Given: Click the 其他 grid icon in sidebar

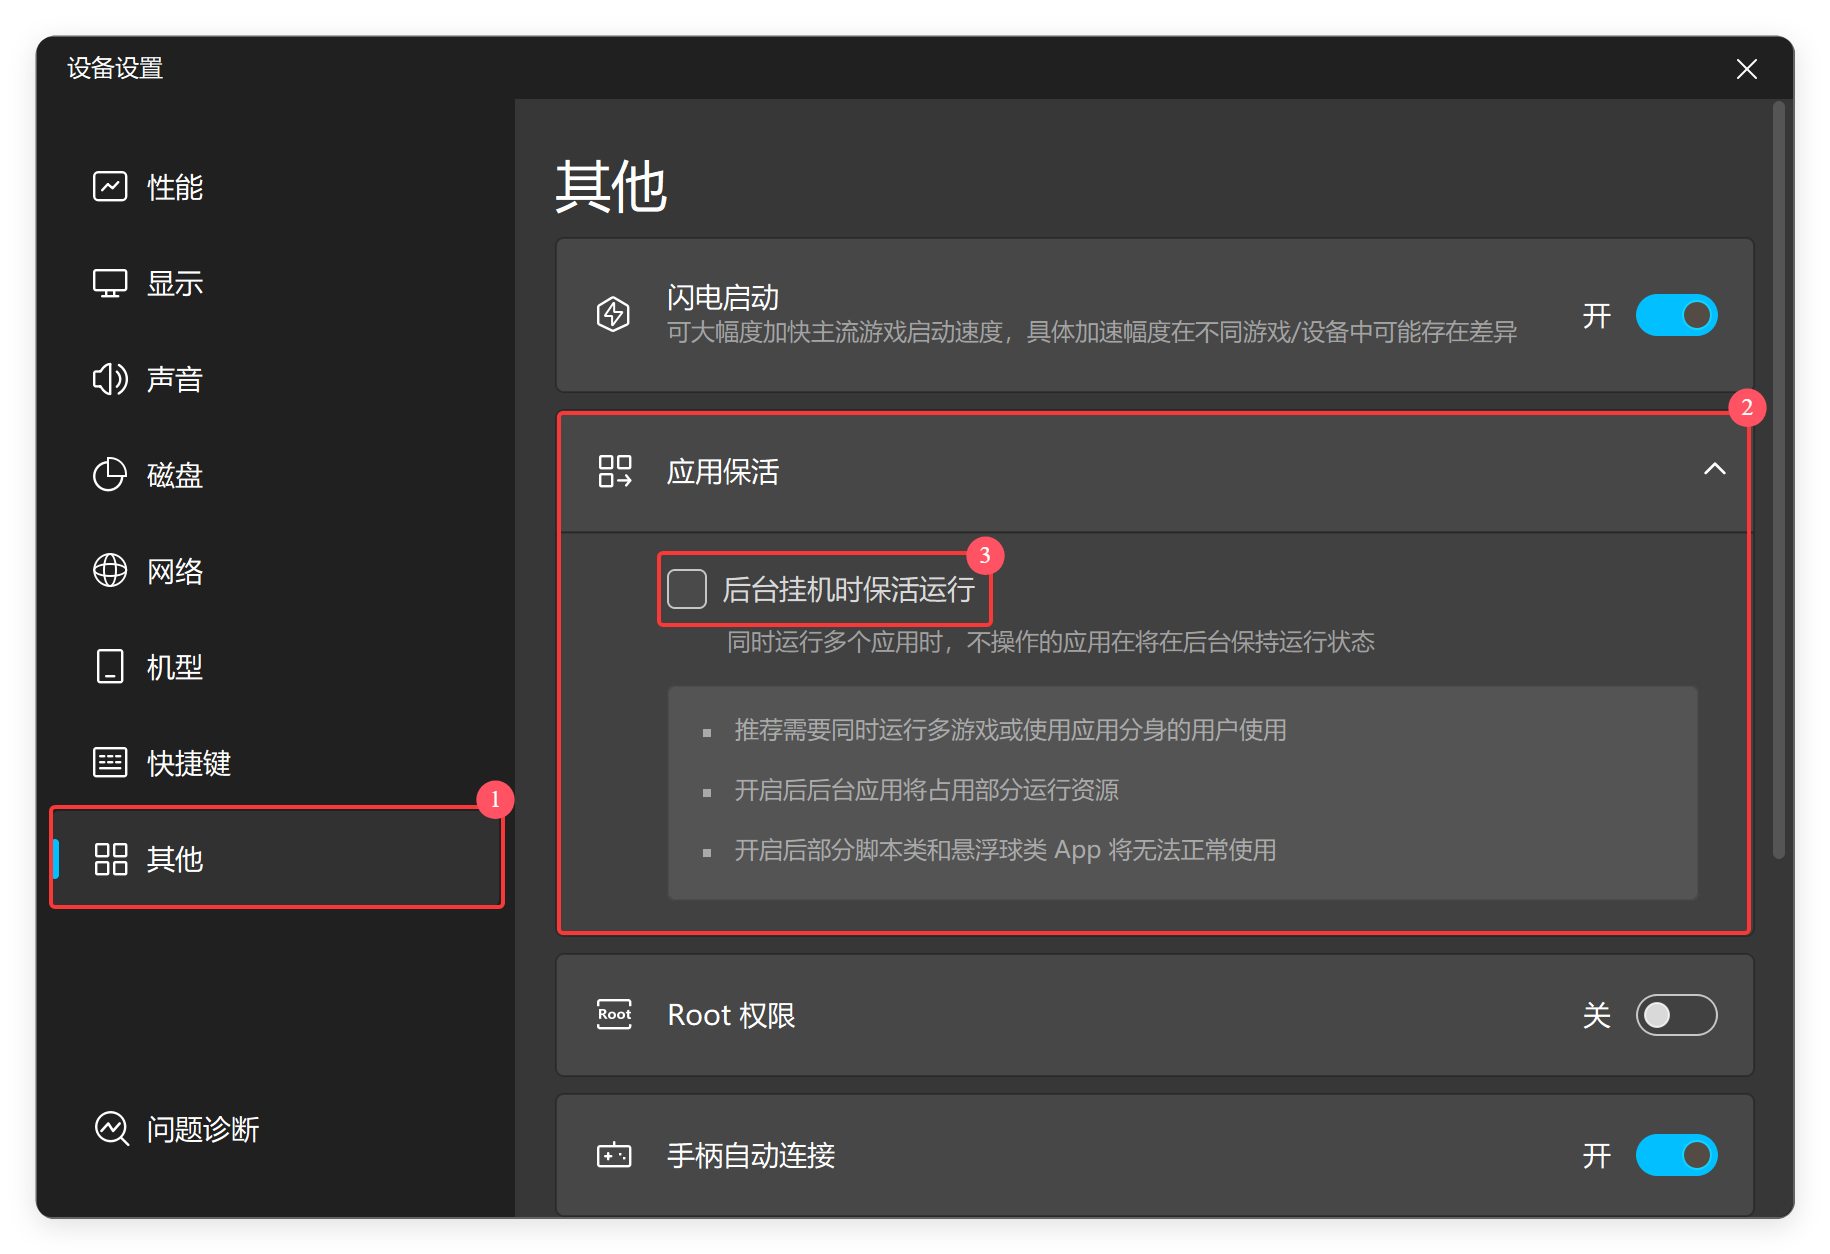Looking at the screenshot, I should (x=110, y=859).
